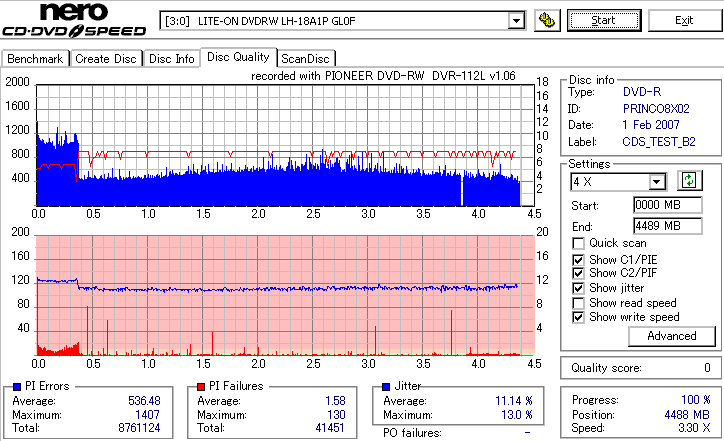Click the Position value 4488 MB
Viewport: 724px width, 441px height.
click(687, 415)
